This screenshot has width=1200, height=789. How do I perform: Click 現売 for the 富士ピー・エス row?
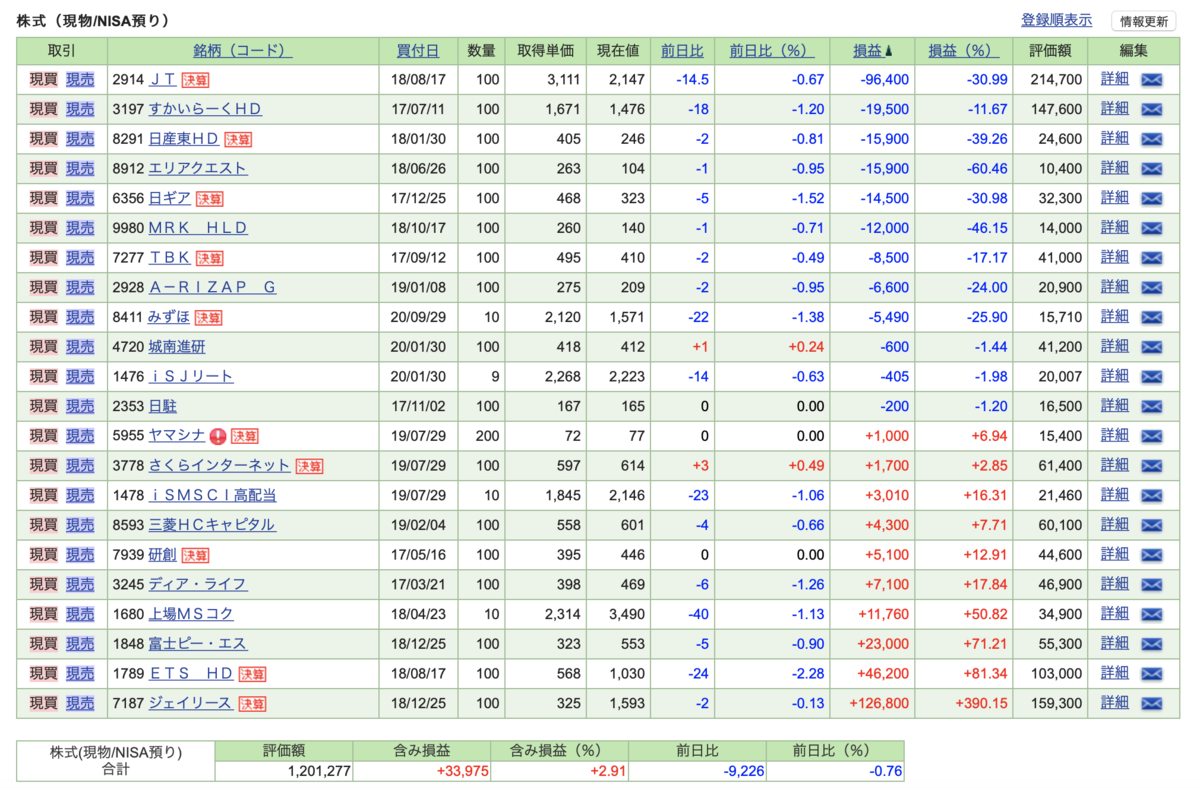[x=80, y=644]
